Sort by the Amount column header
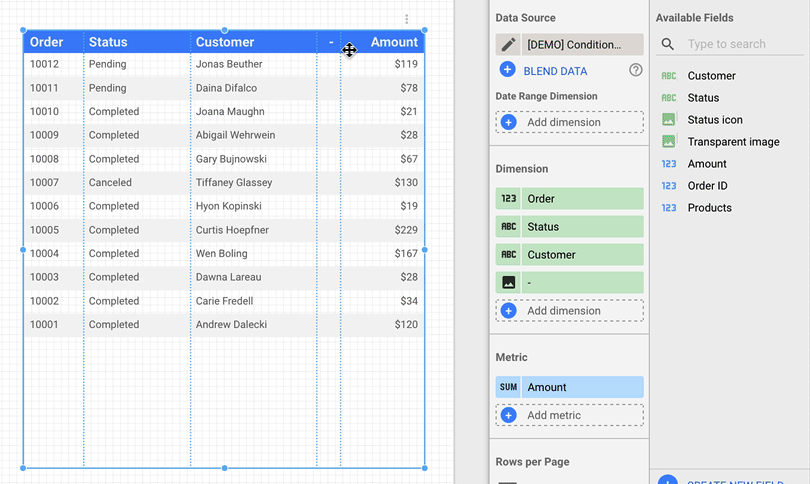This screenshot has height=484, width=810. (394, 42)
